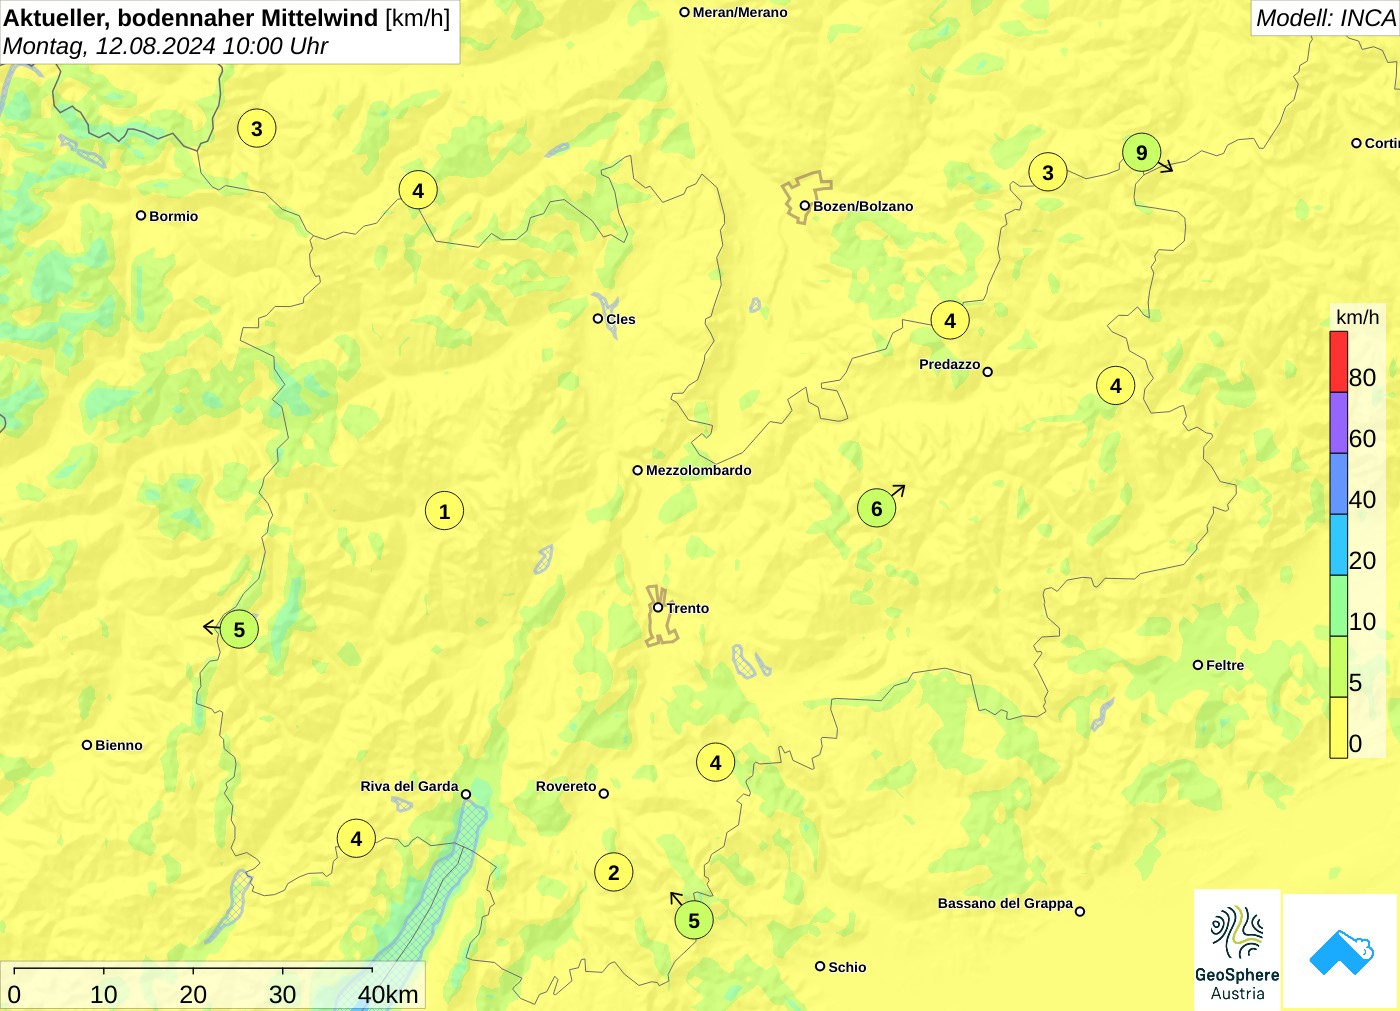Click the 'Aktueller, bodennaher Mittelwind' title

191,17
